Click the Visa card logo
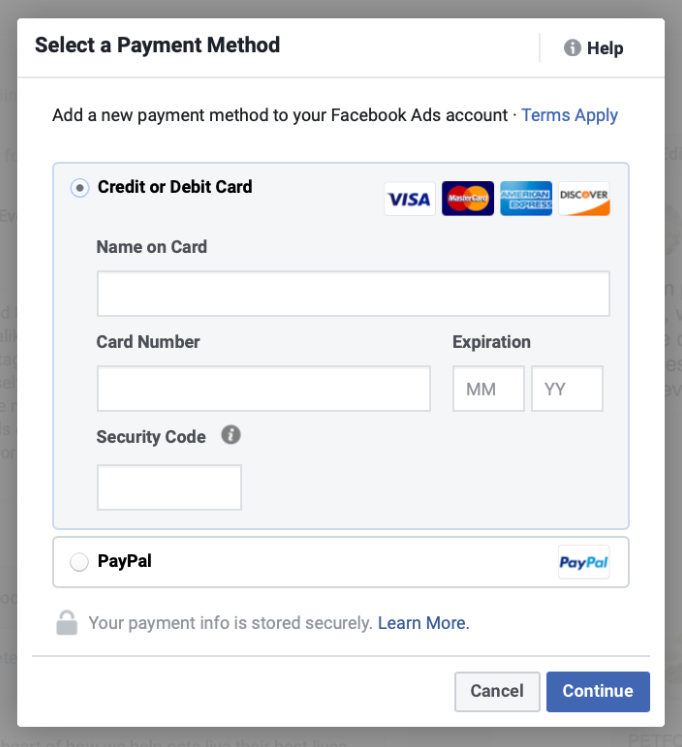Image resolution: width=682 pixels, height=747 pixels. pos(410,199)
